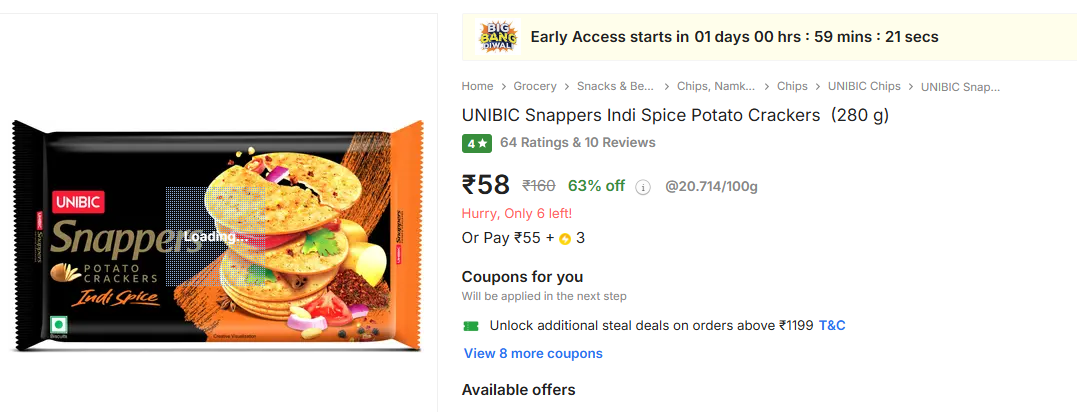Click the Available offers heading

[x=518, y=390]
